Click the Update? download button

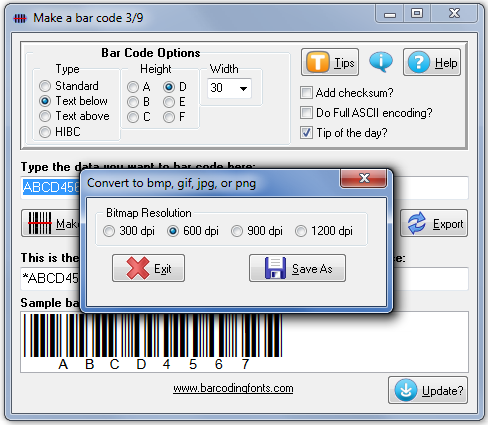pyautogui.click(x=428, y=390)
